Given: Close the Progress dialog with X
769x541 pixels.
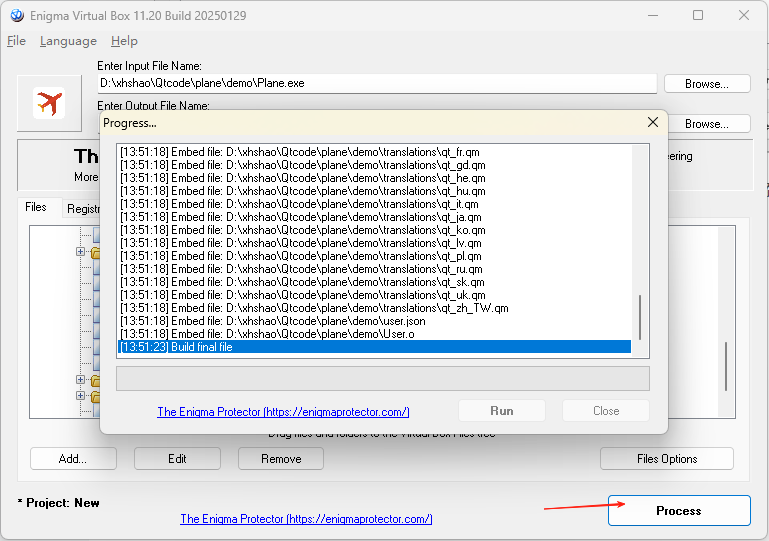Looking at the screenshot, I should tap(653, 122).
